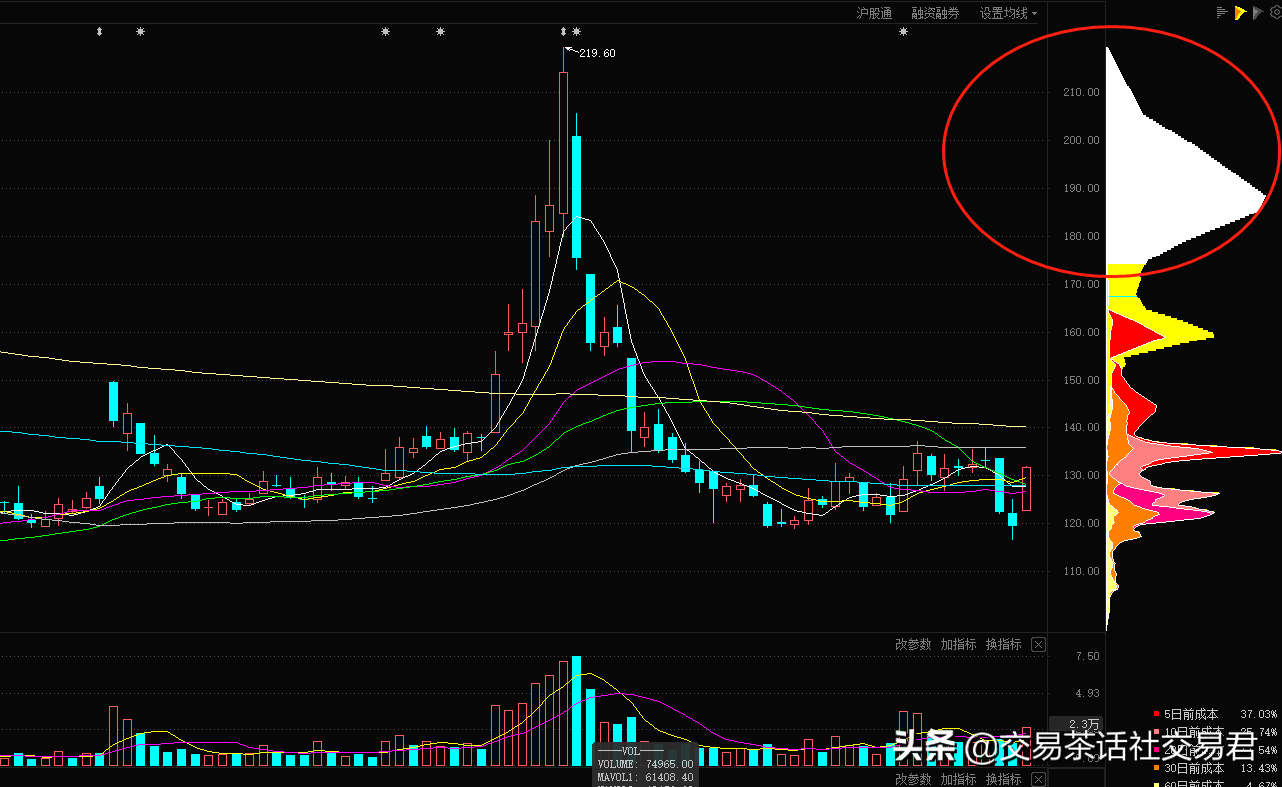Click 改参数 in the volume panel header
Image resolution: width=1282 pixels, height=787 pixels.
click(x=913, y=644)
